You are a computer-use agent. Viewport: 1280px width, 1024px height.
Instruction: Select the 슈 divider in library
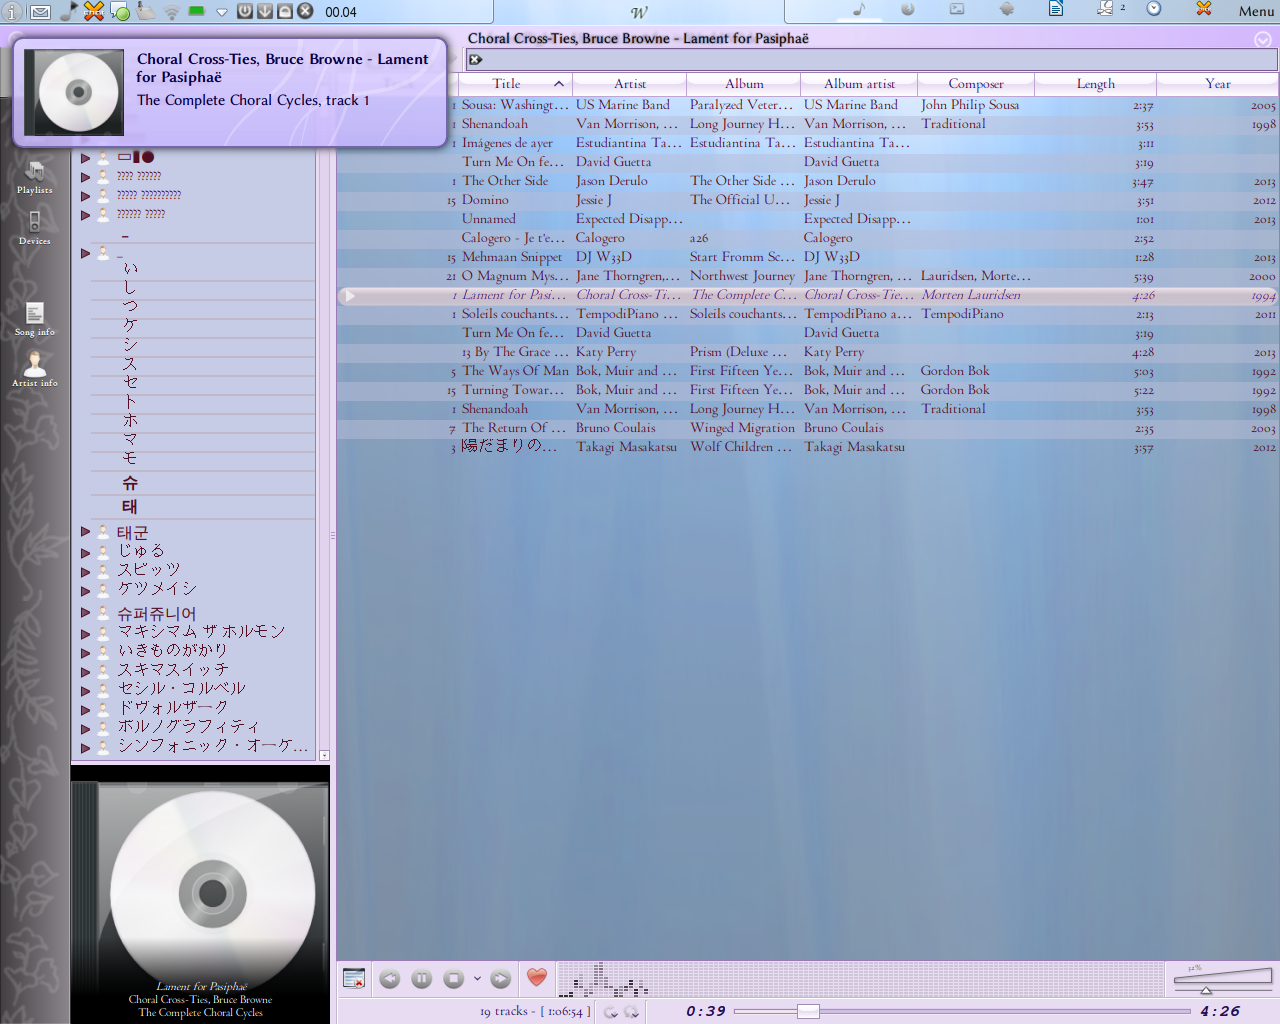pyautogui.click(x=130, y=483)
